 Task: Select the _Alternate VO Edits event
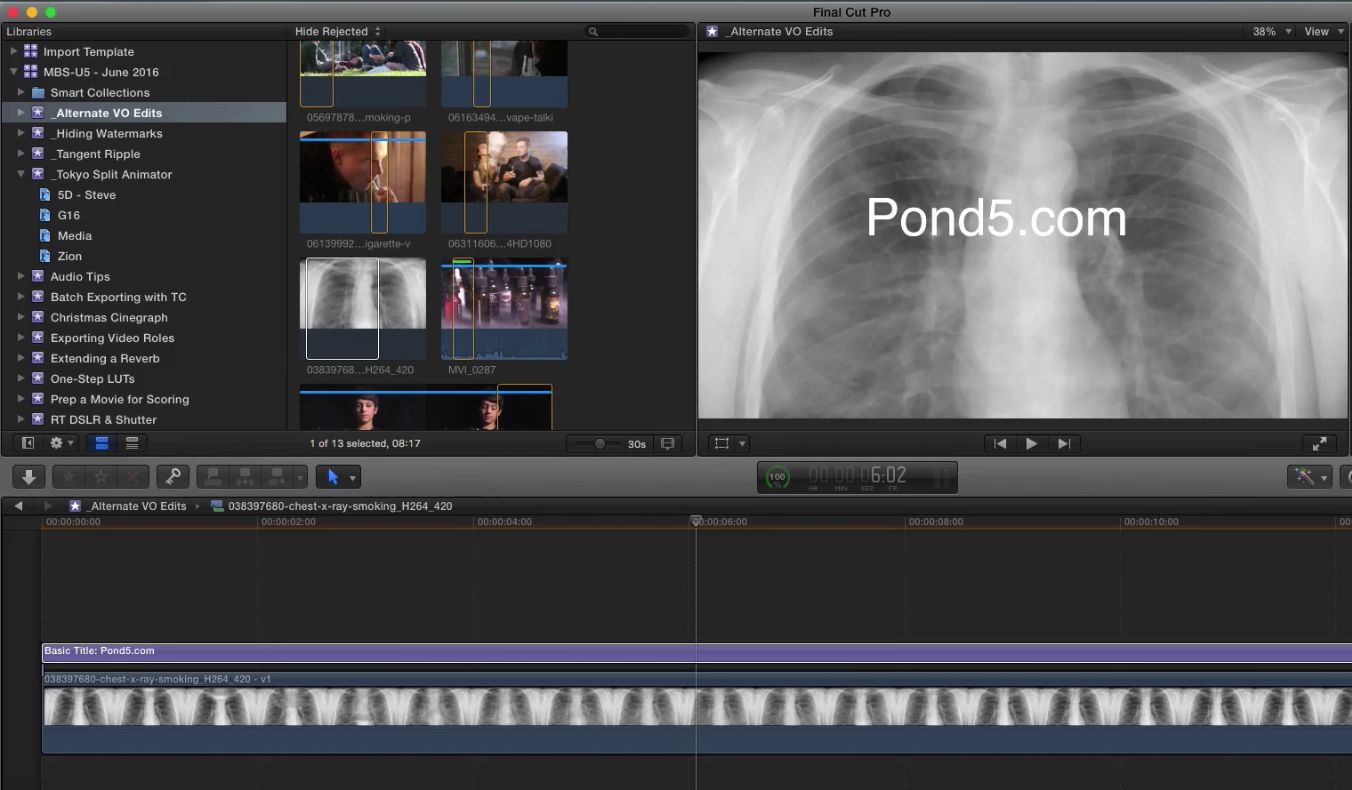pos(143,113)
